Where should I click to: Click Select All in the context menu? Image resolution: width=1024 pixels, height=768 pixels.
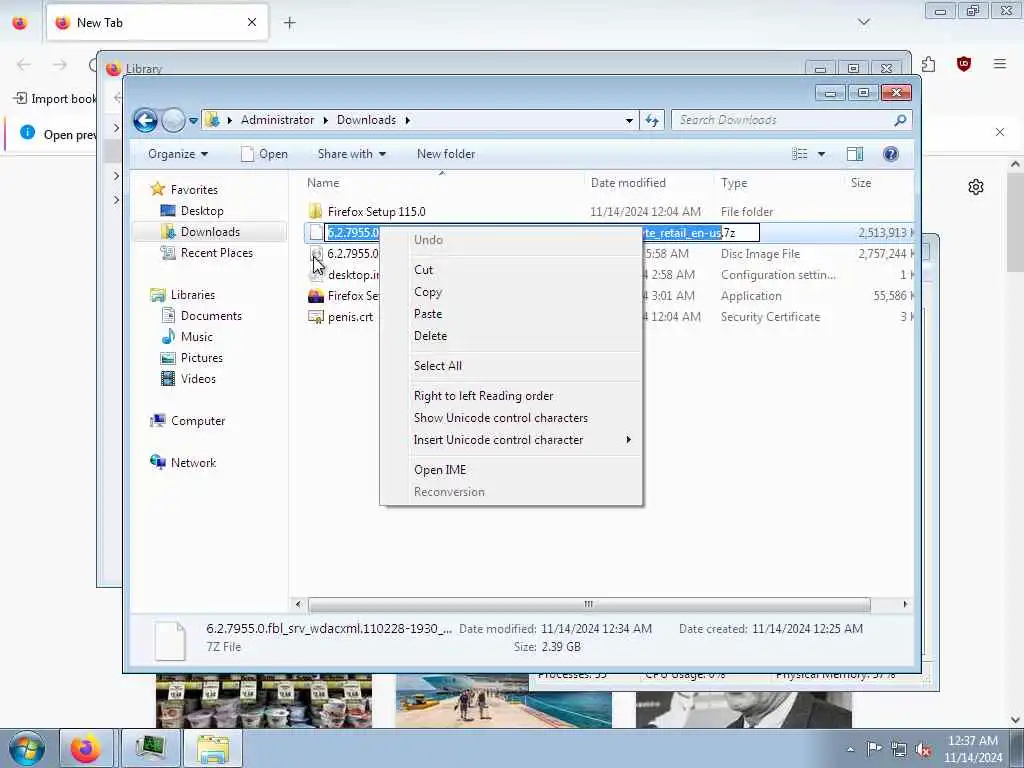click(438, 366)
